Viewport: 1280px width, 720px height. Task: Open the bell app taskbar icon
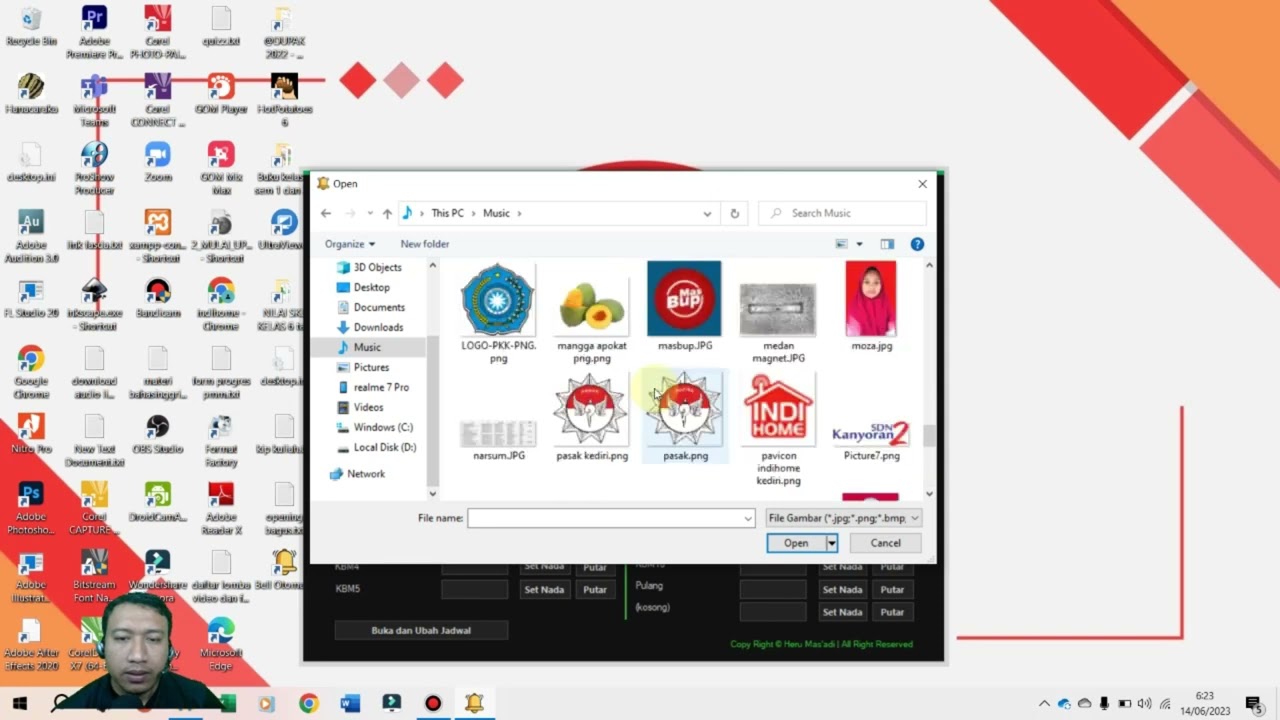point(474,704)
